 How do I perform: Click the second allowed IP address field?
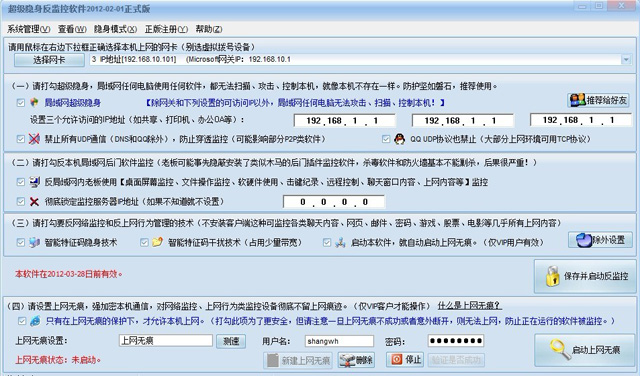point(463,120)
